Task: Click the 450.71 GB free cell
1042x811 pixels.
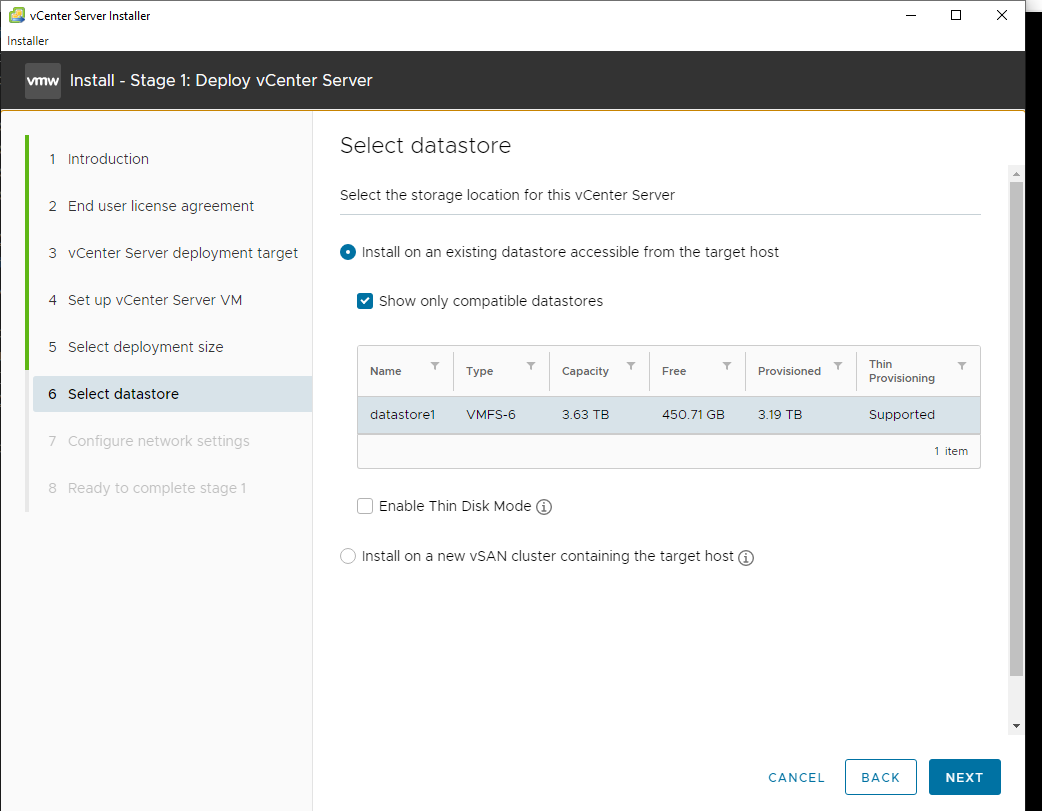Action: pos(693,415)
